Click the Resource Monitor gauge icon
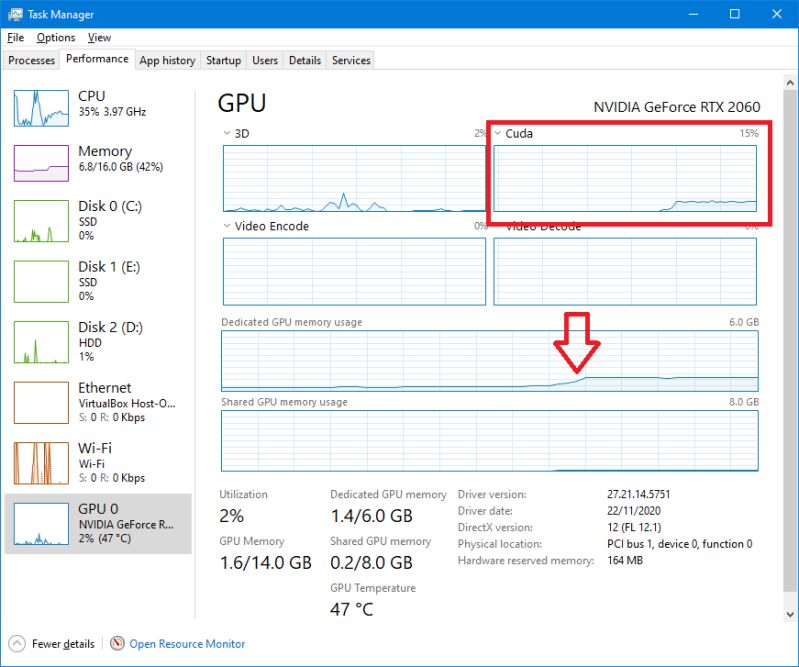The width and height of the screenshot is (799, 667). click(117, 643)
